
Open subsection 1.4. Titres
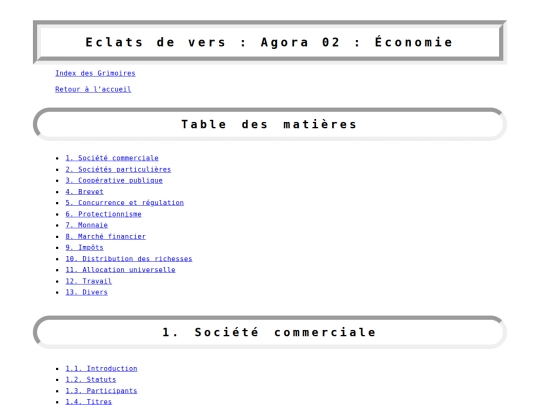tap(89, 402)
